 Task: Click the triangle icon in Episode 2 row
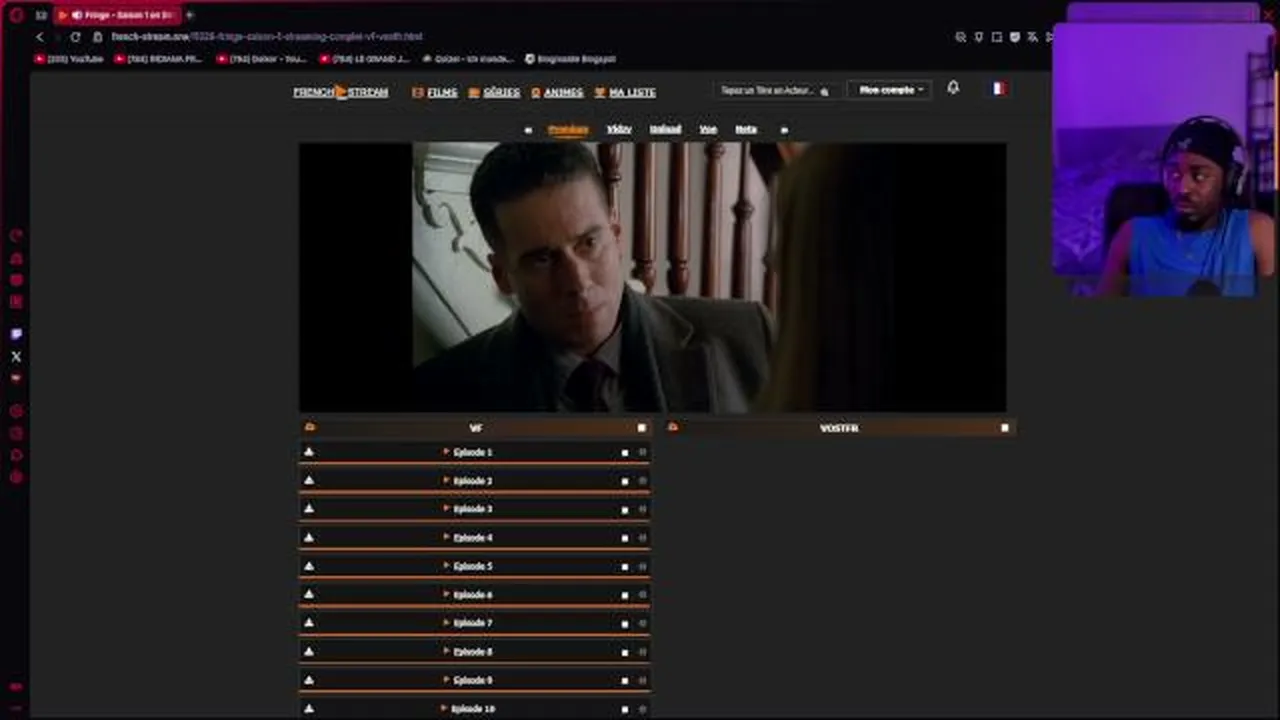tap(309, 480)
